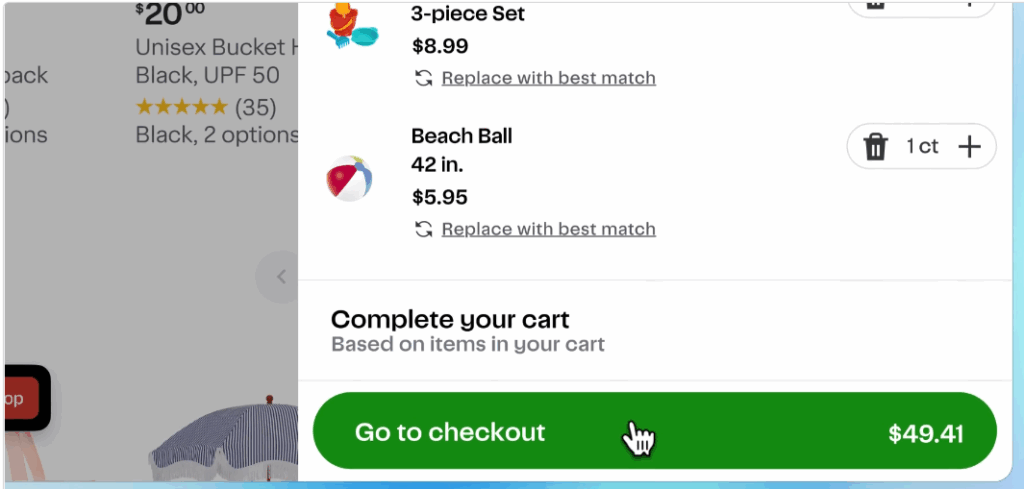Click the $49.41 cart total
This screenshot has width=1024, height=489.
click(925, 433)
